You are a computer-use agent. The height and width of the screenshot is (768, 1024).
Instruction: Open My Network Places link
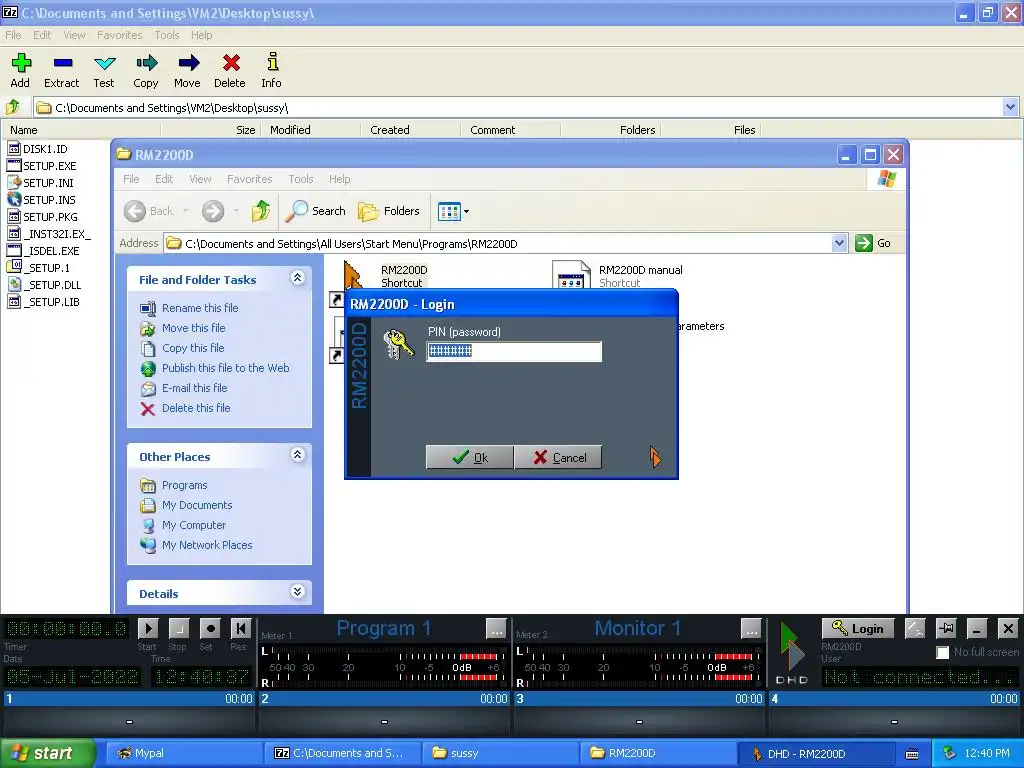pyautogui.click(x=207, y=545)
